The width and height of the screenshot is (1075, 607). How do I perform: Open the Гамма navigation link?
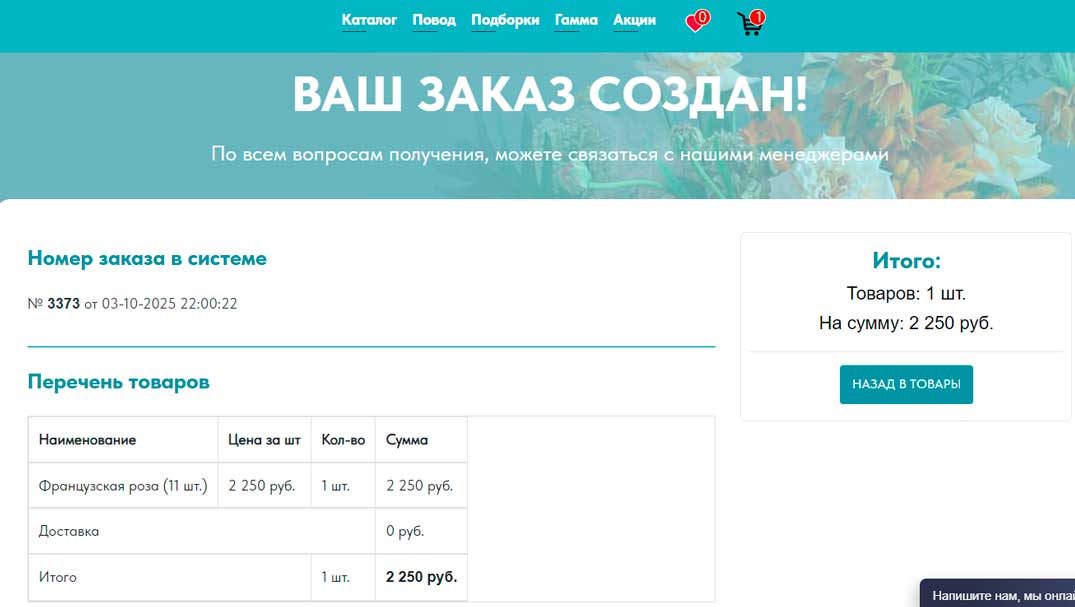click(576, 20)
